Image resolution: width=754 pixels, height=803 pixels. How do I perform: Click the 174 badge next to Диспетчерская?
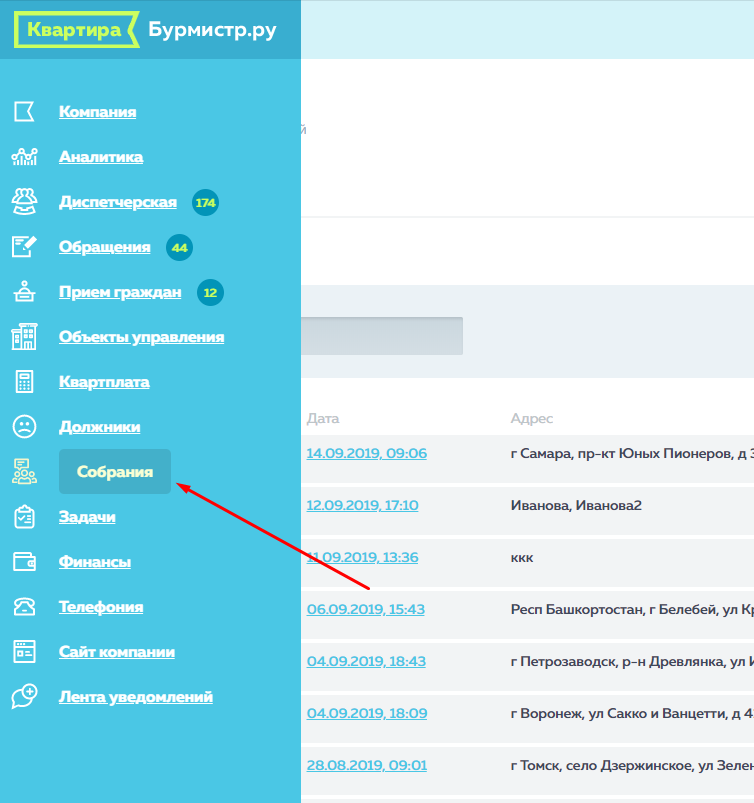(206, 203)
